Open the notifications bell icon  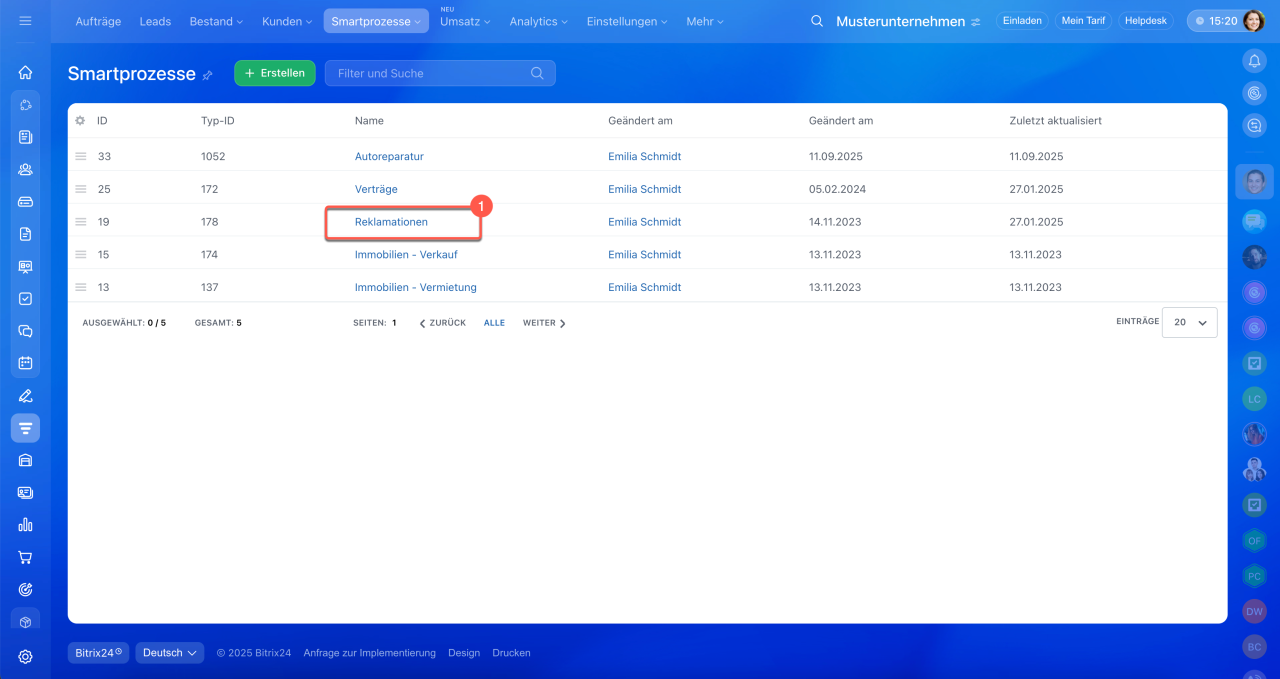click(1254, 62)
